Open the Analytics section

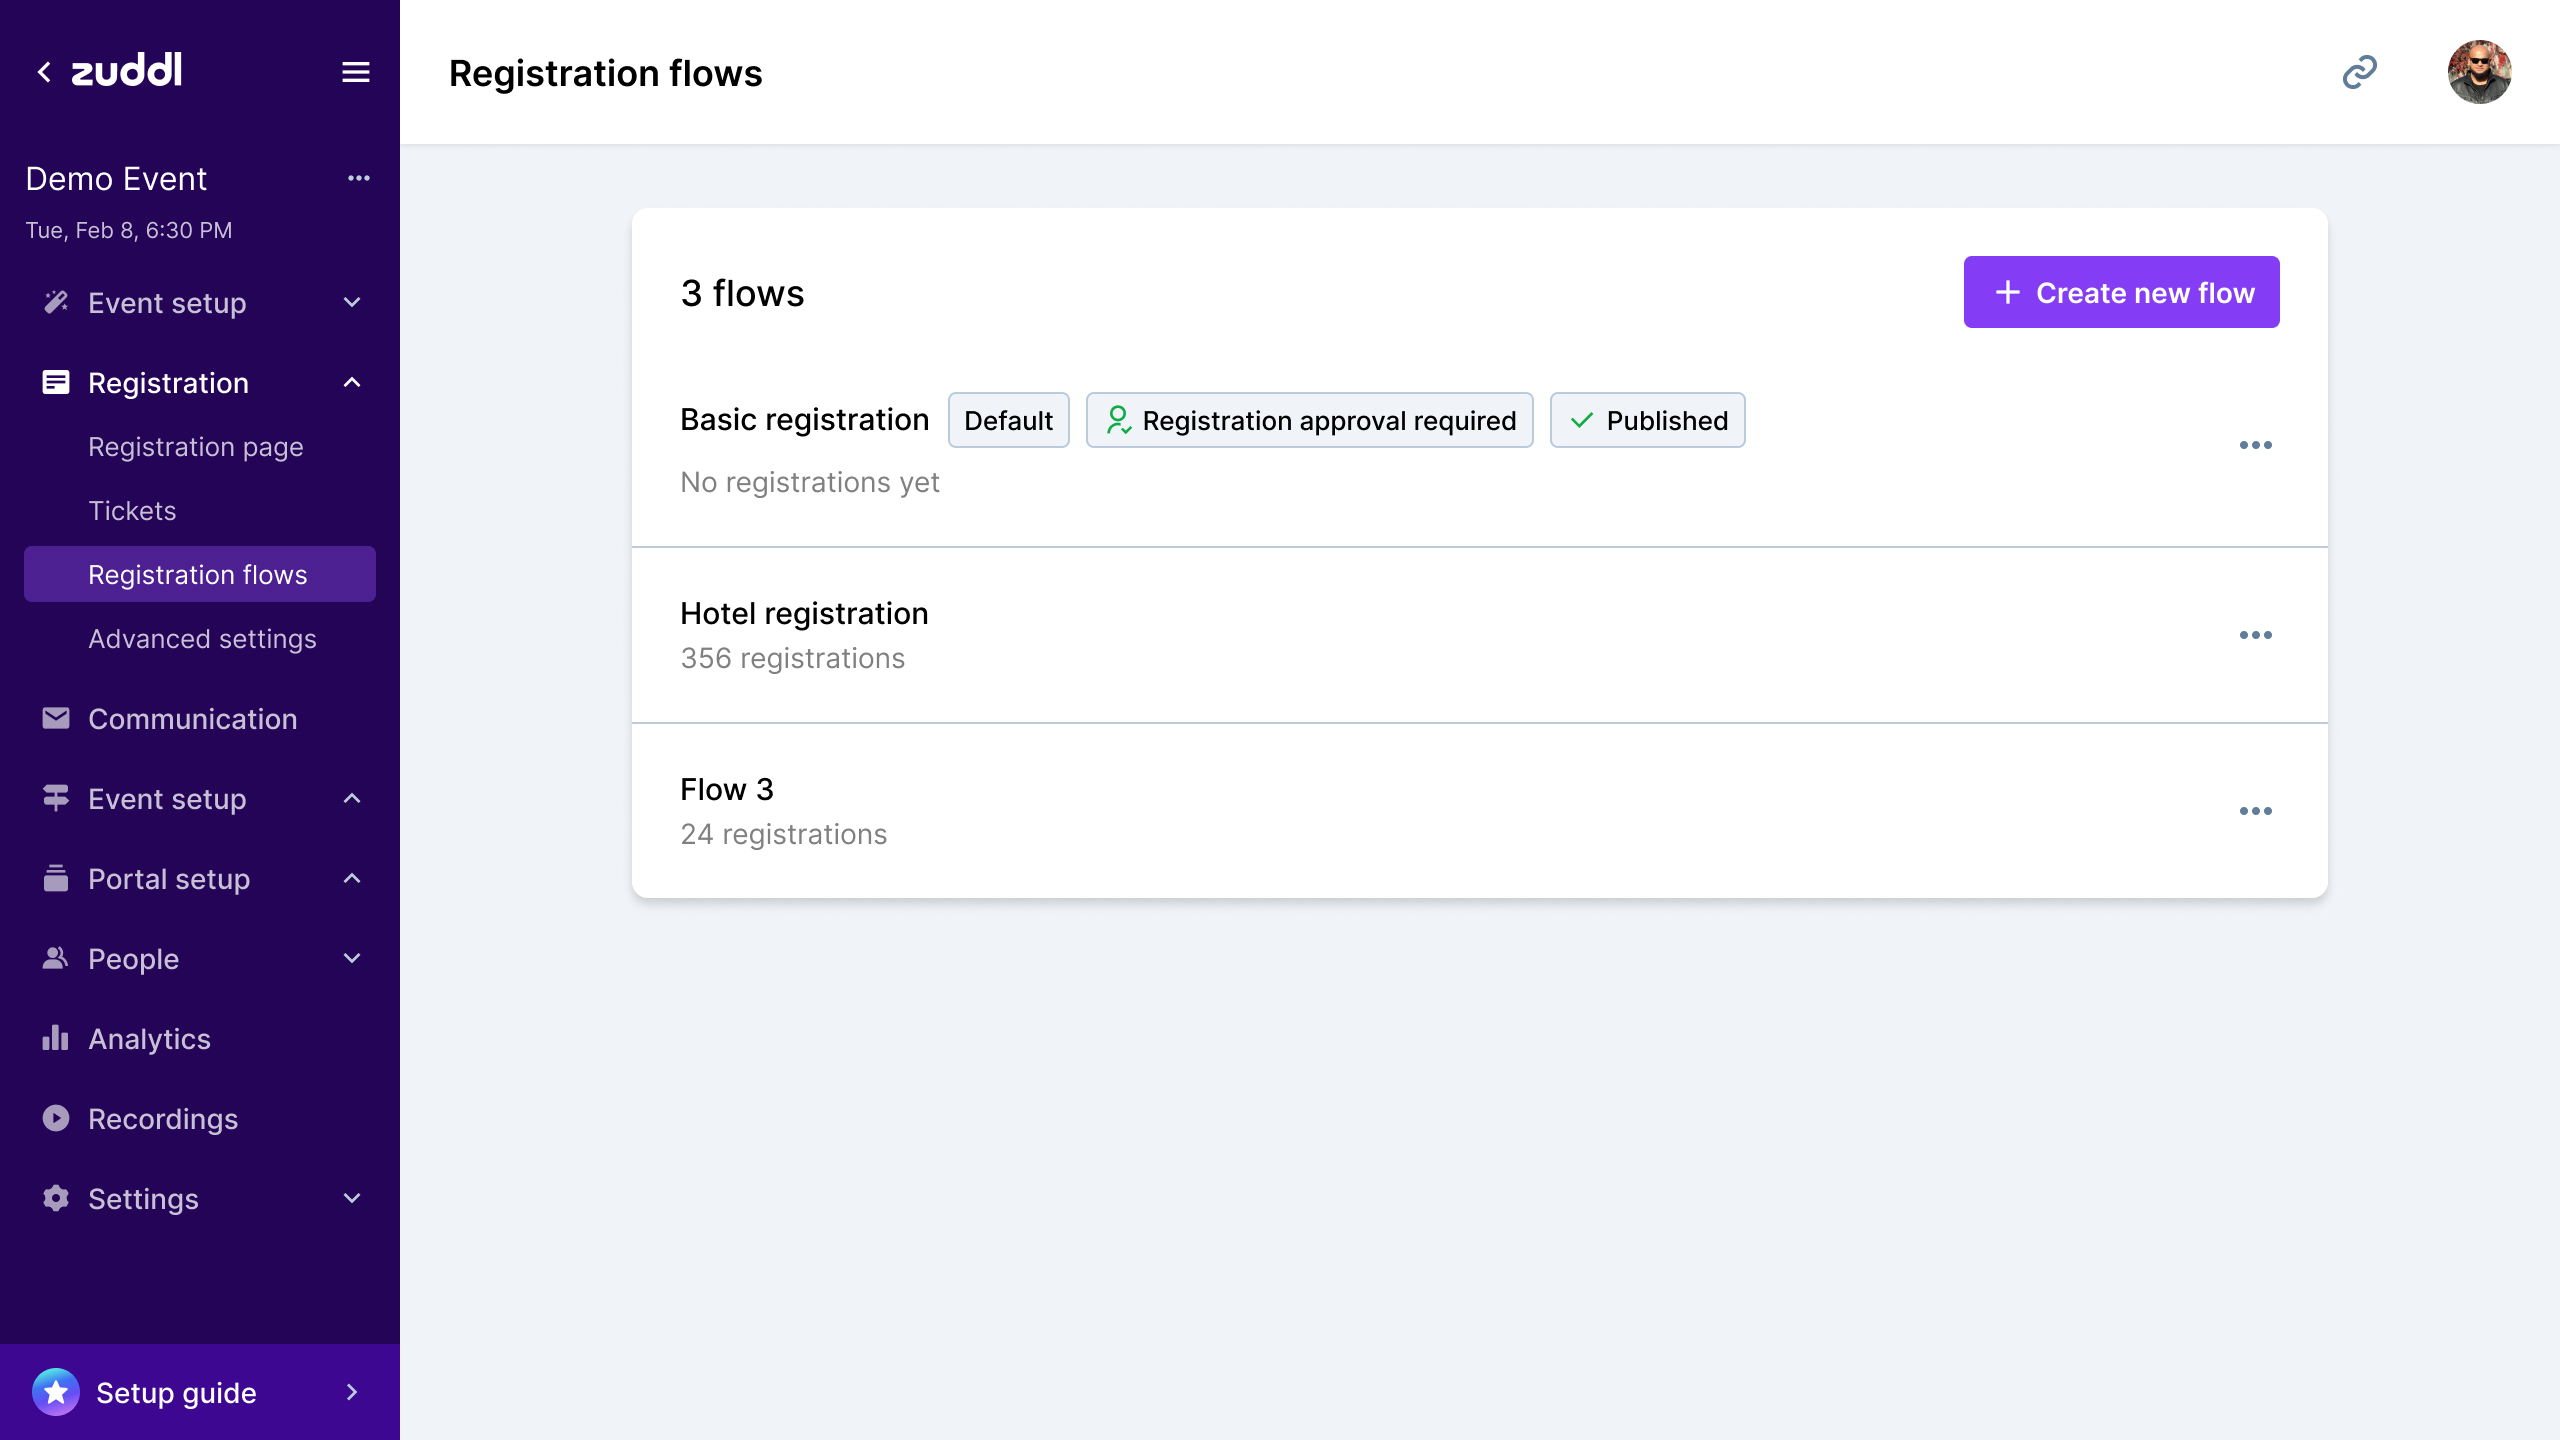[x=150, y=1039]
